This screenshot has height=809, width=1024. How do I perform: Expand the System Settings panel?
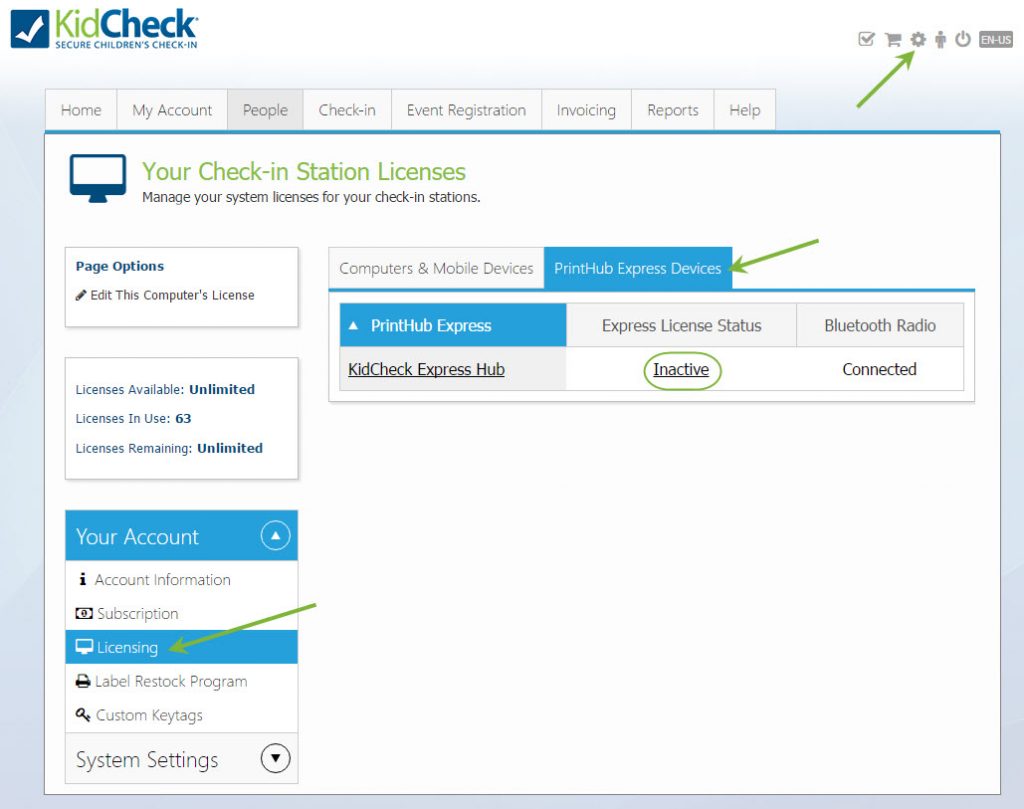point(275,758)
